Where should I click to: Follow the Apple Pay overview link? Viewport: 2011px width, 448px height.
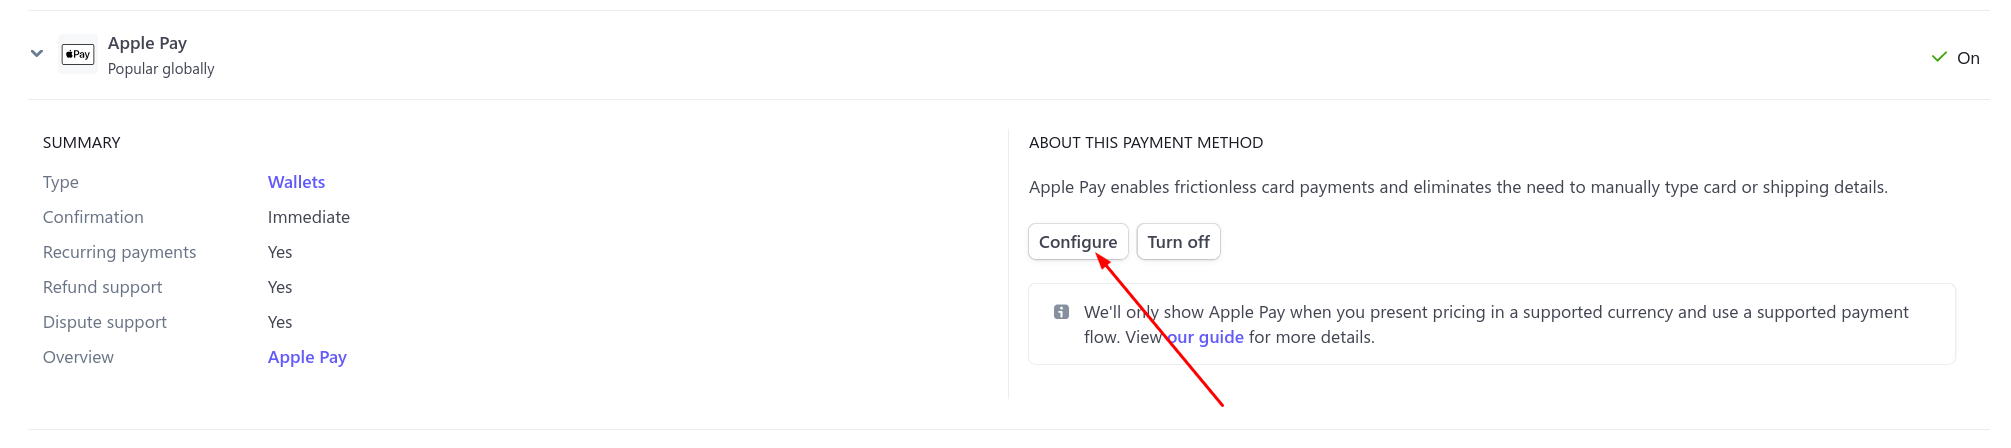click(307, 357)
